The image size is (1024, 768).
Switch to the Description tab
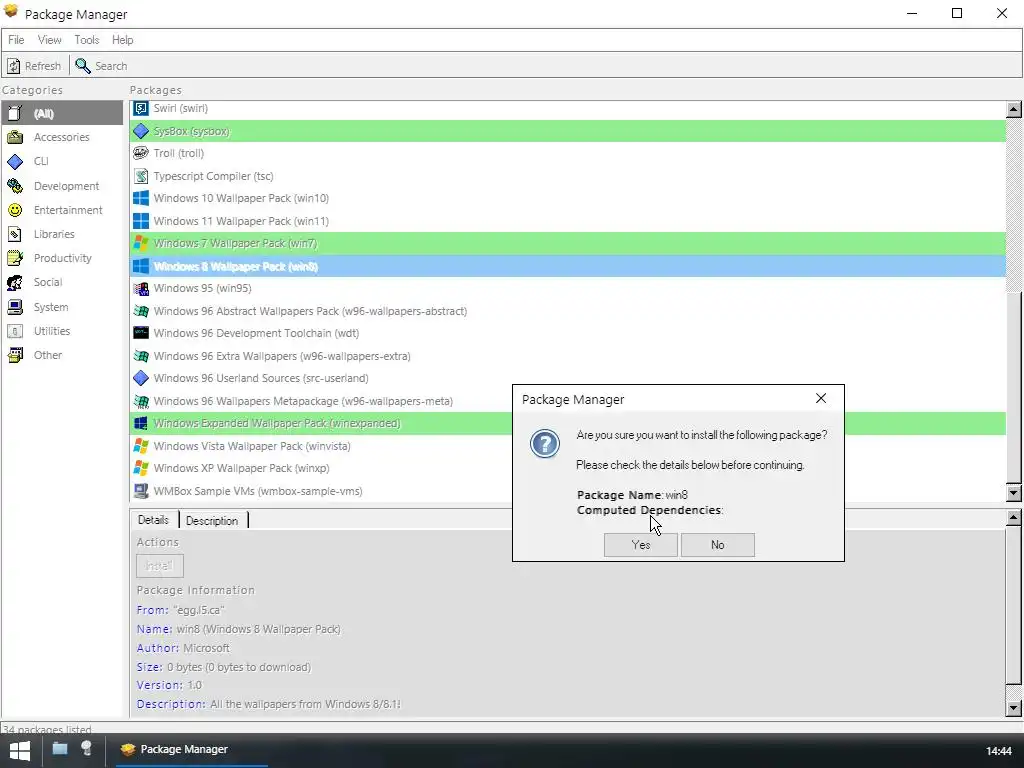tap(212, 520)
